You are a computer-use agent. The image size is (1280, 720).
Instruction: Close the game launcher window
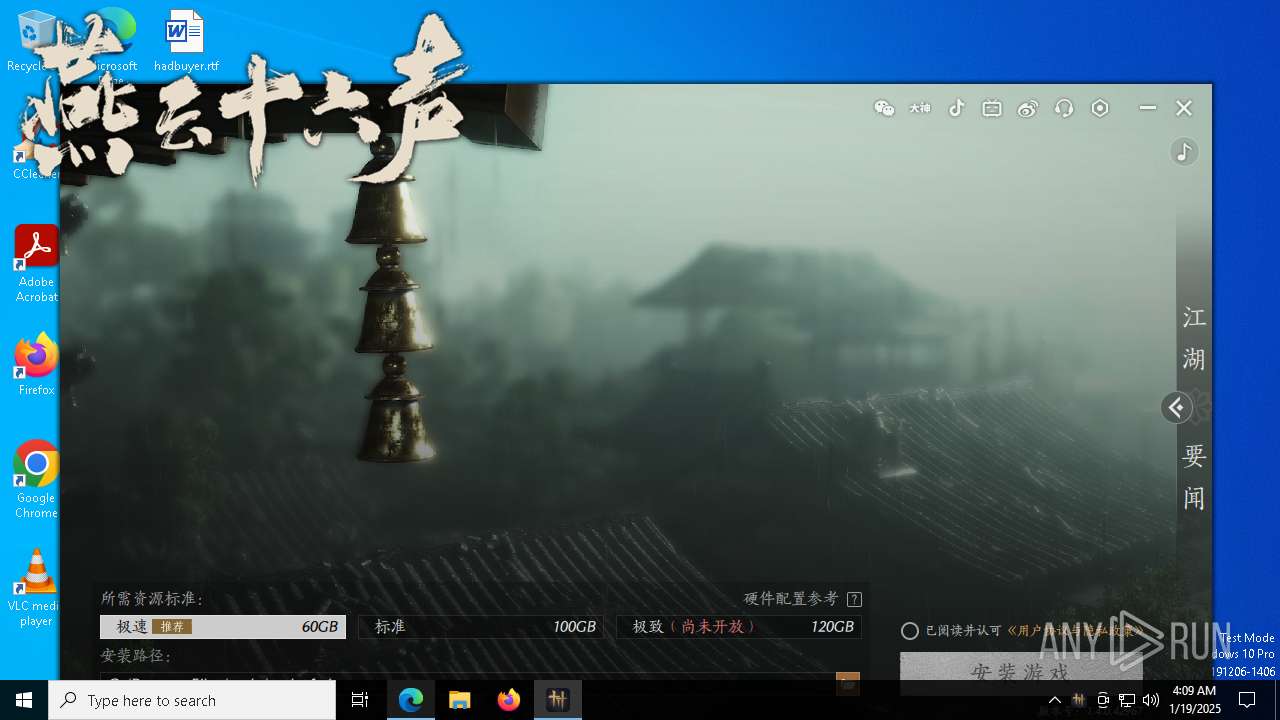click(1184, 108)
